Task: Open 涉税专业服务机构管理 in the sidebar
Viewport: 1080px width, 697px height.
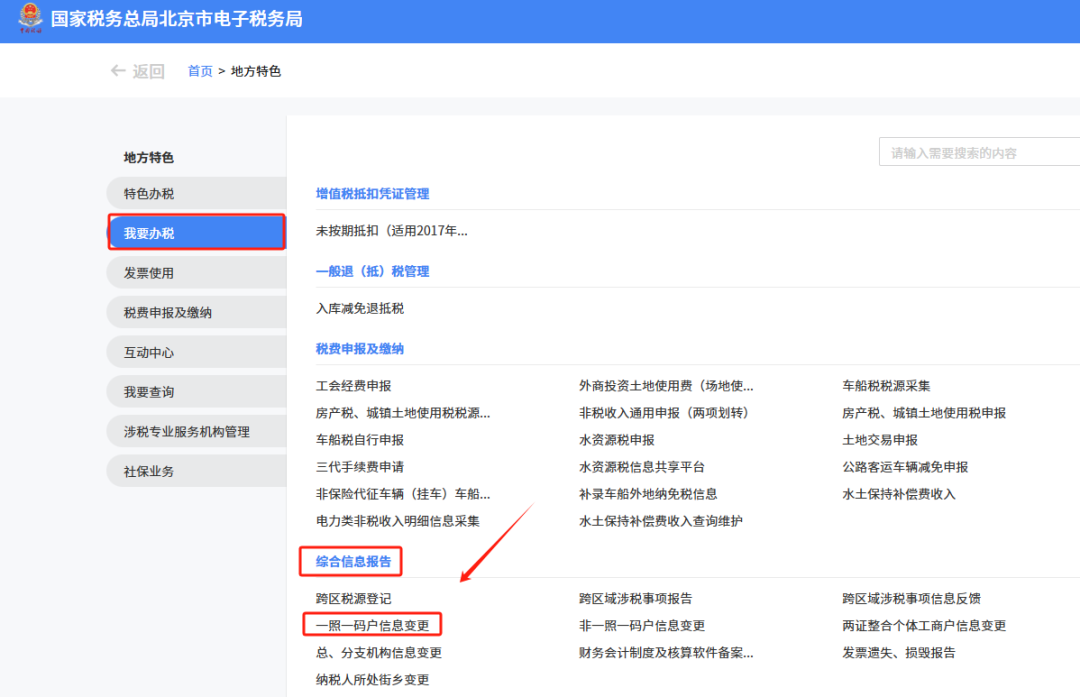Action: pyautogui.click(x=196, y=430)
